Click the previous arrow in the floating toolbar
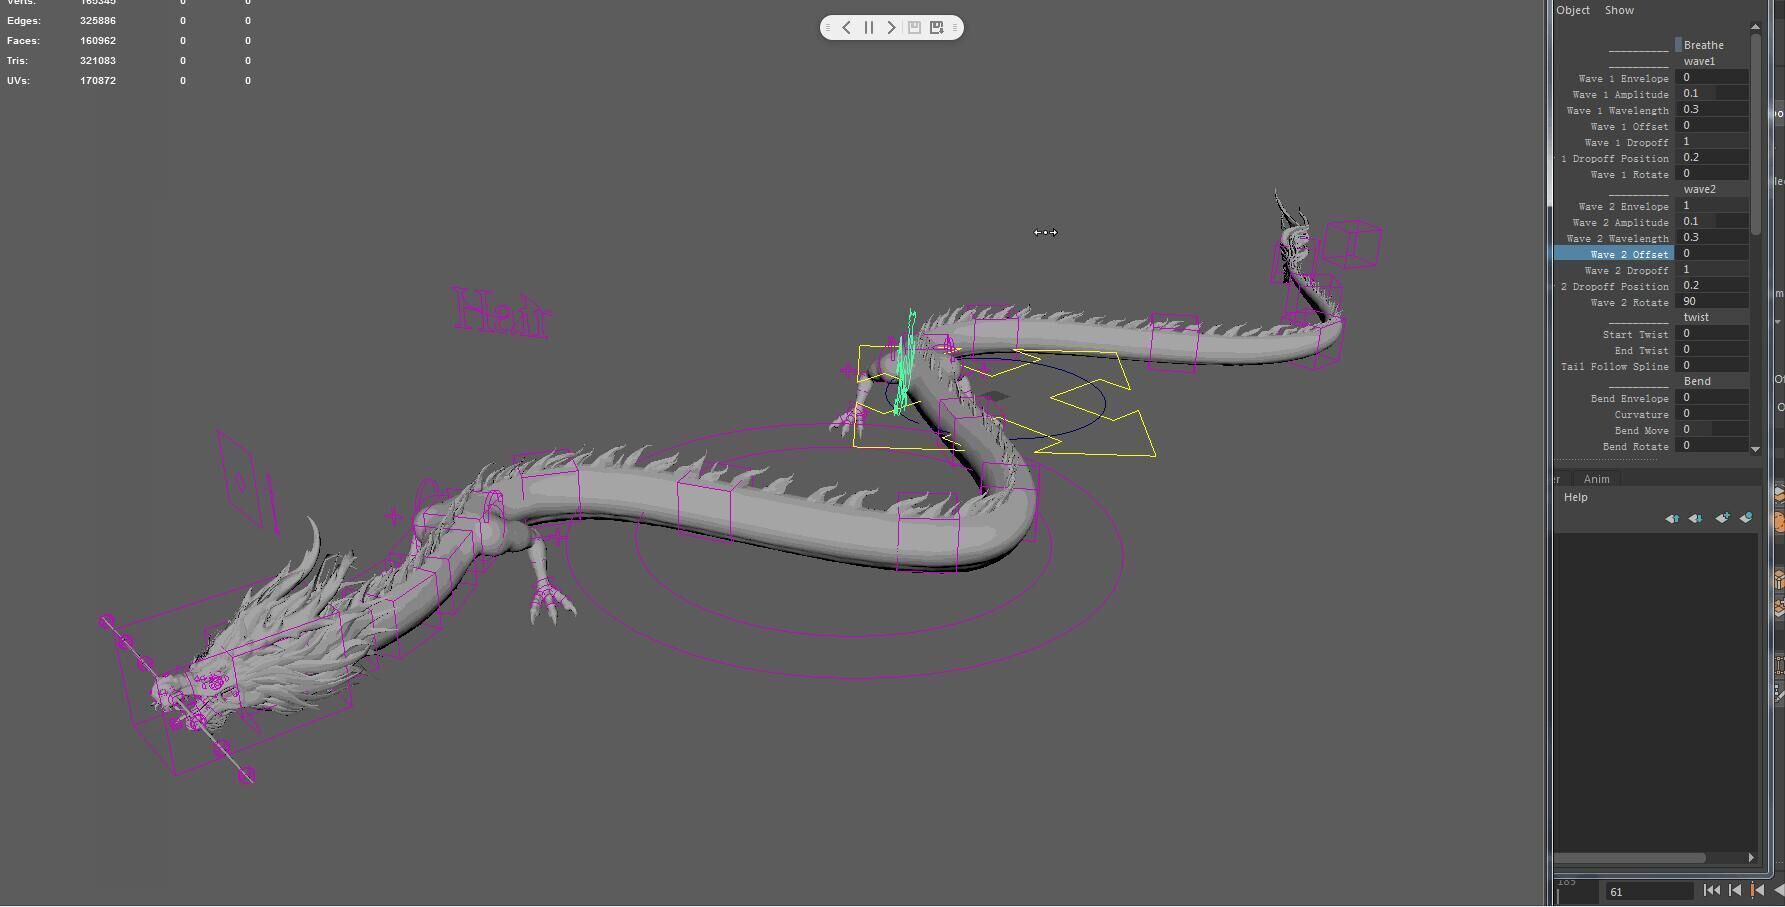Screen dimensions: 1785x907 [846, 28]
